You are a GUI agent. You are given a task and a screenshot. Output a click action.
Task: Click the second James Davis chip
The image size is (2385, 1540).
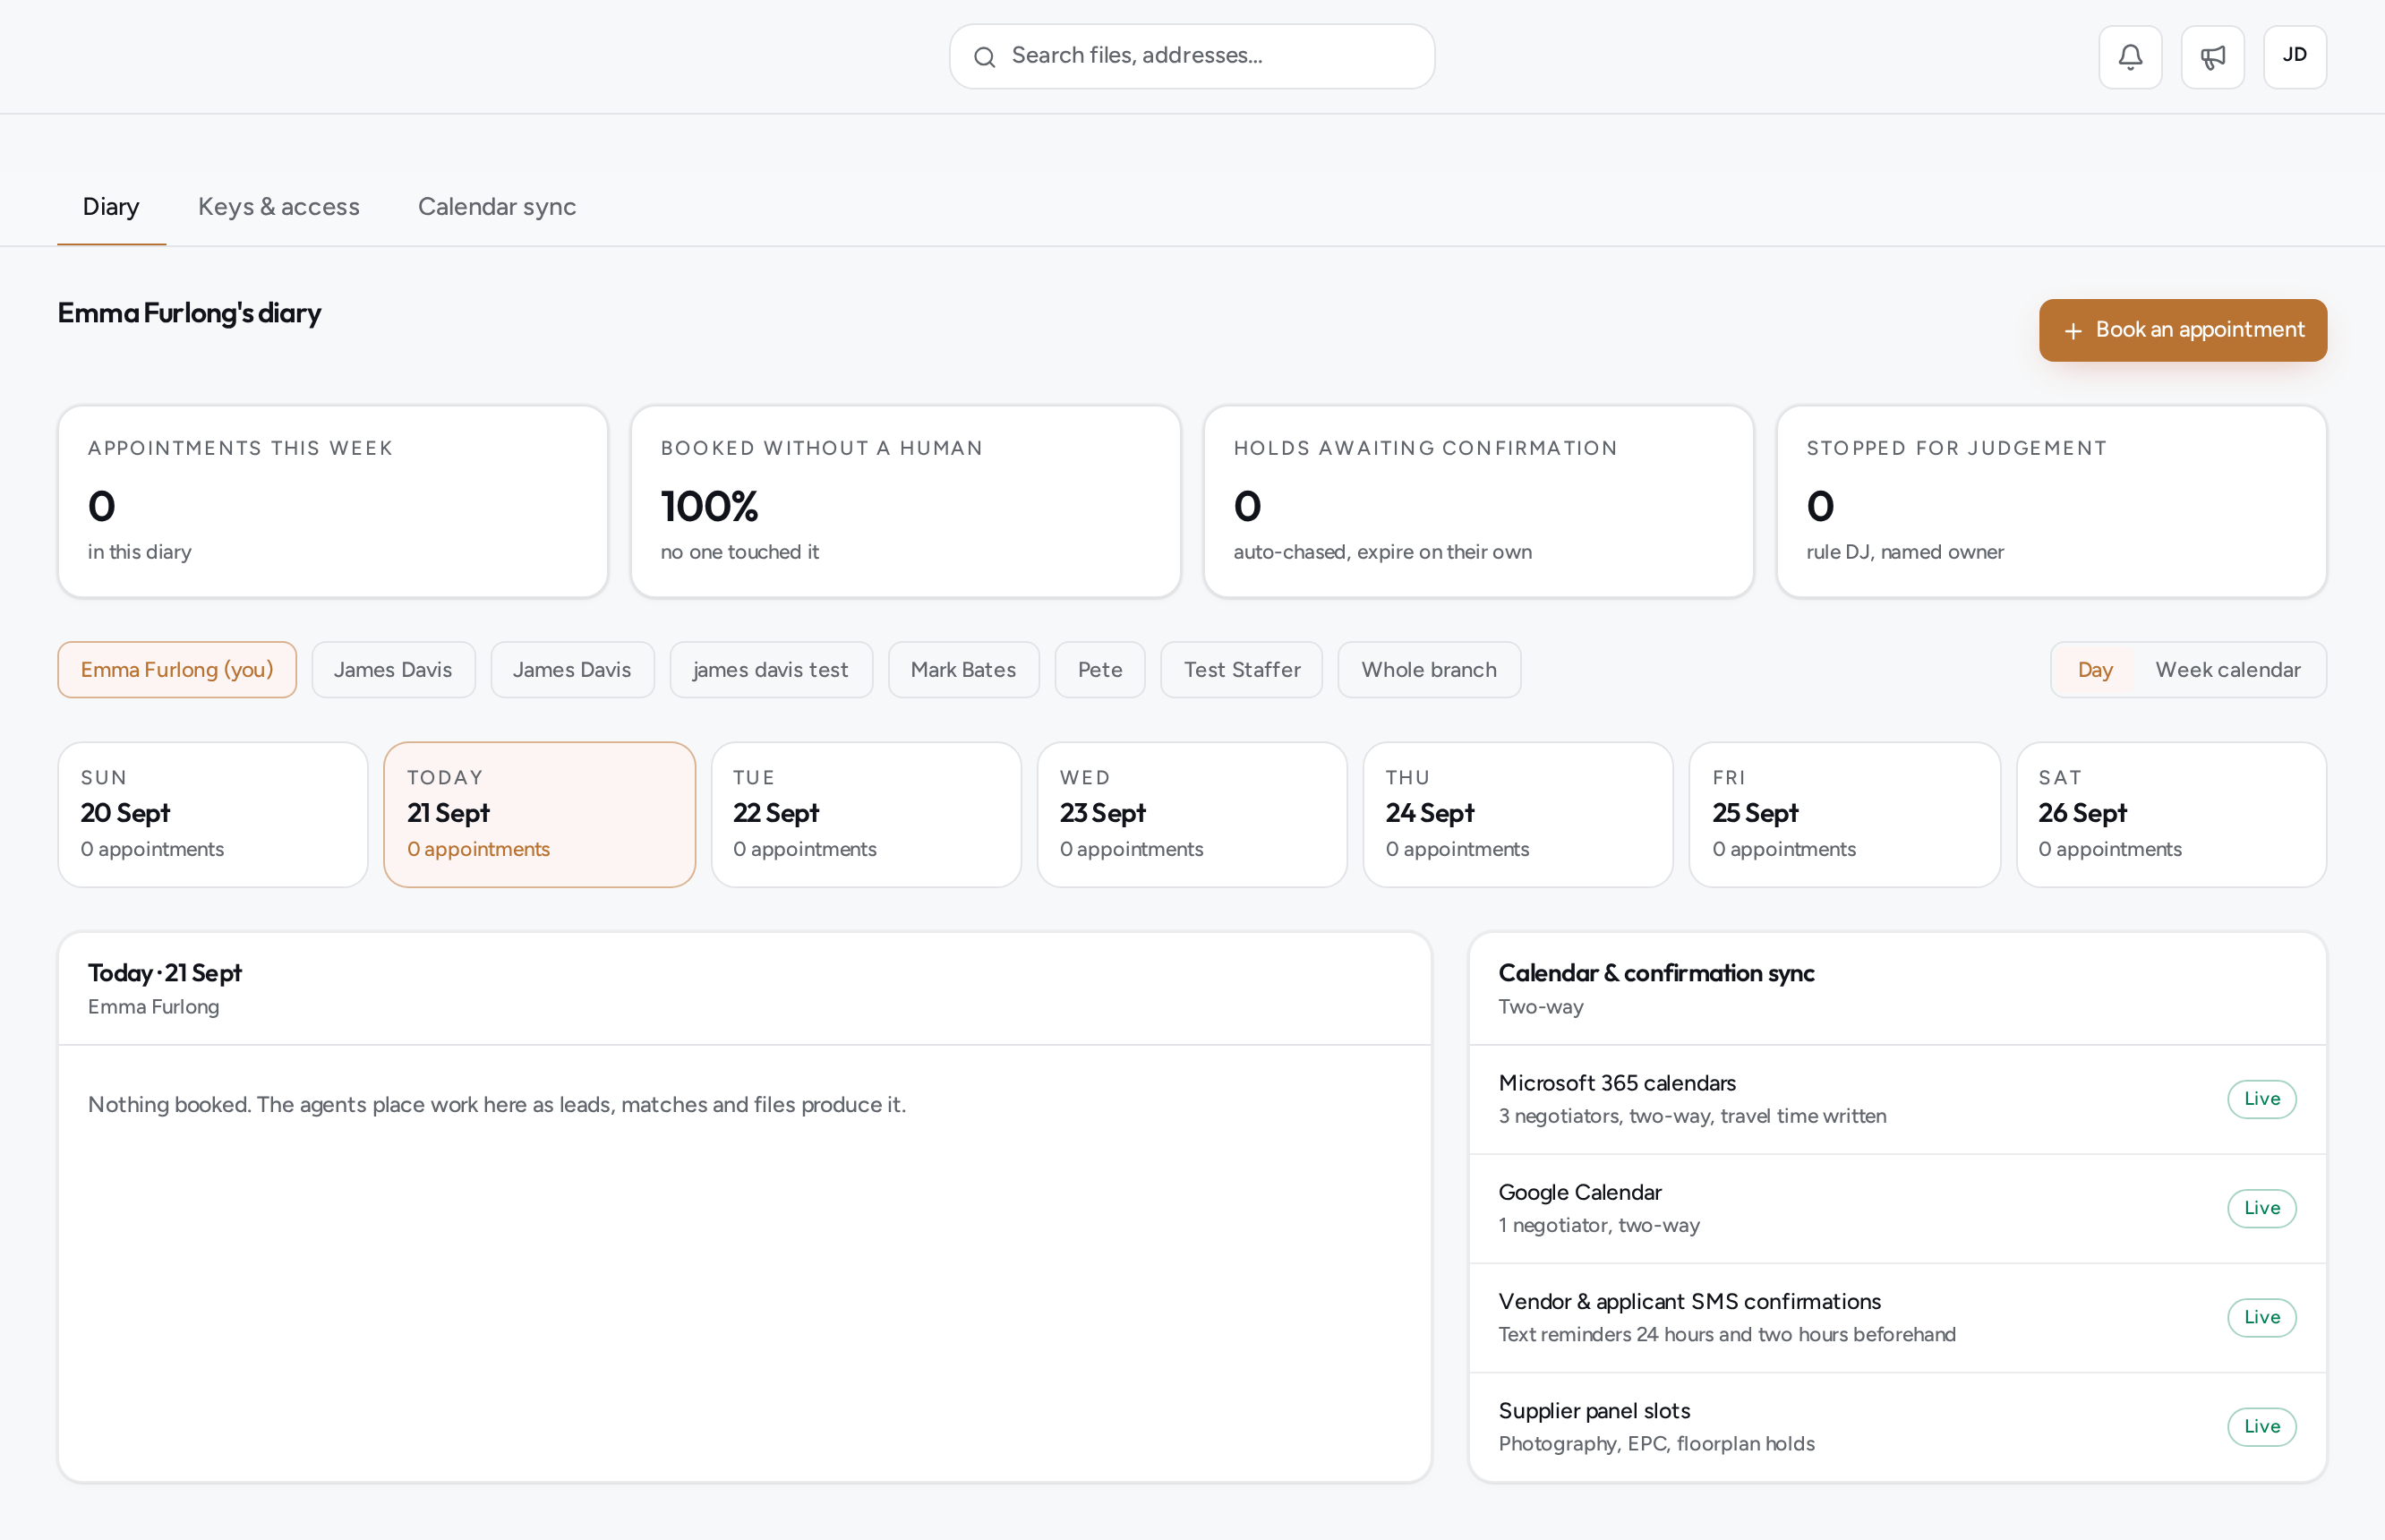(x=572, y=670)
